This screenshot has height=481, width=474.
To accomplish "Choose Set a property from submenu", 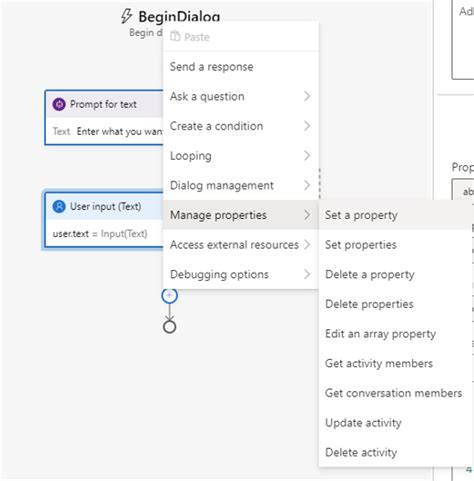I will (396, 215).
